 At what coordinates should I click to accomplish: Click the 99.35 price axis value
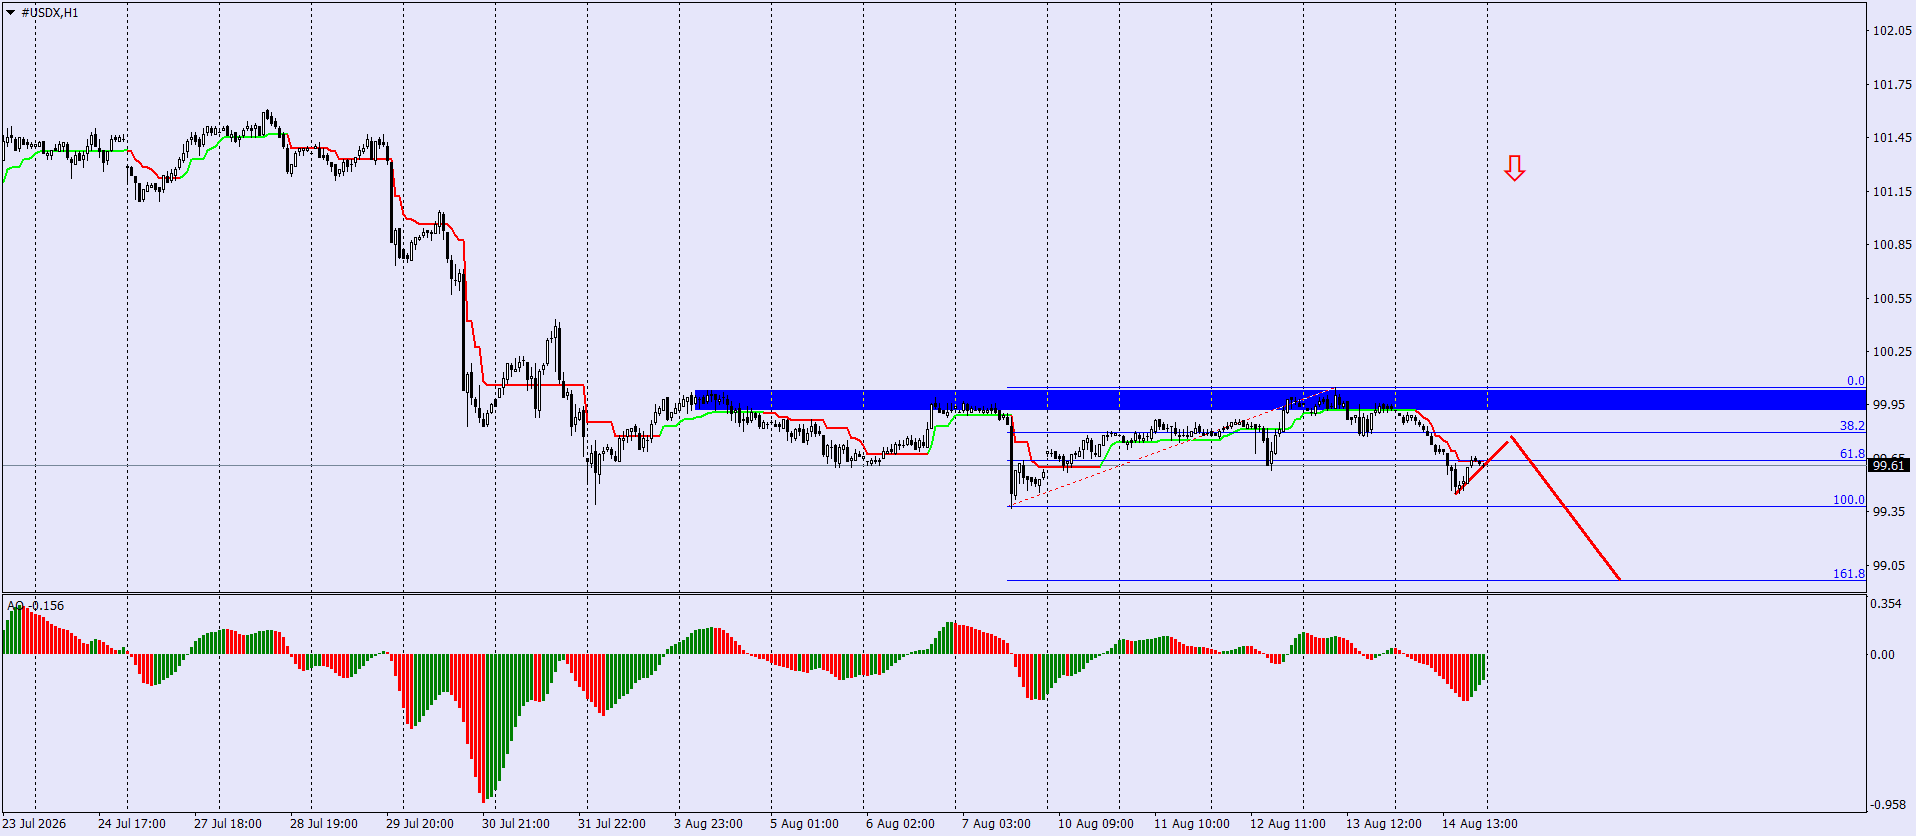pyautogui.click(x=1888, y=512)
